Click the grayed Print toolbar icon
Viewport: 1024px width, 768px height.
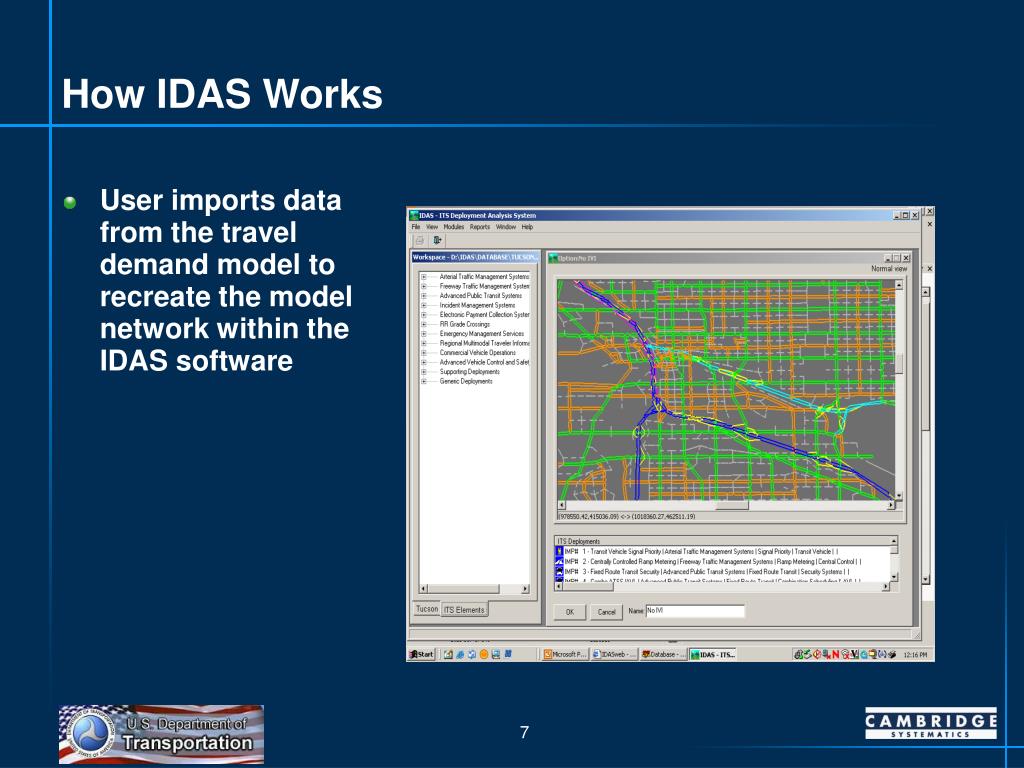(420, 240)
